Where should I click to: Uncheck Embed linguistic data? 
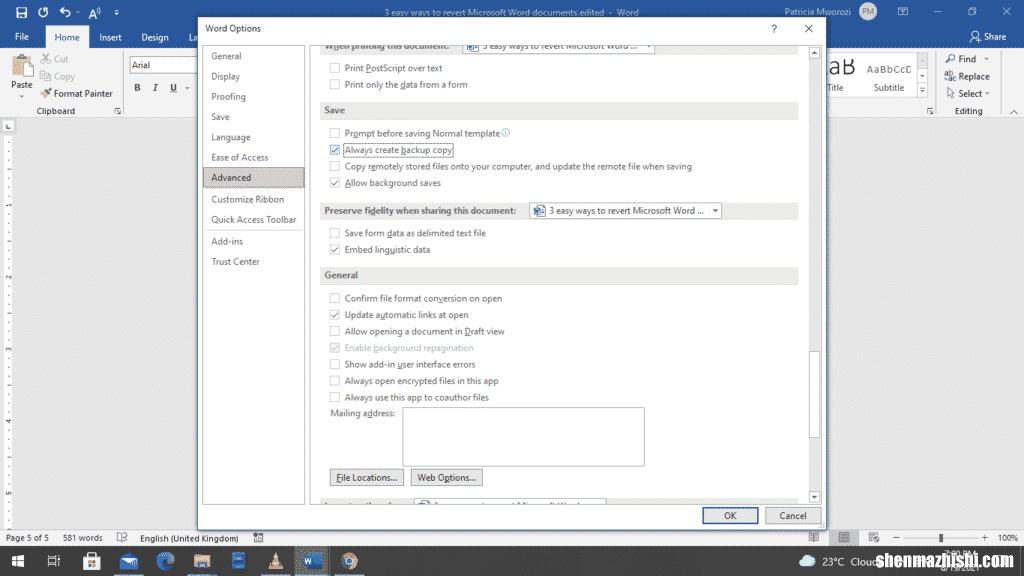(335, 249)
